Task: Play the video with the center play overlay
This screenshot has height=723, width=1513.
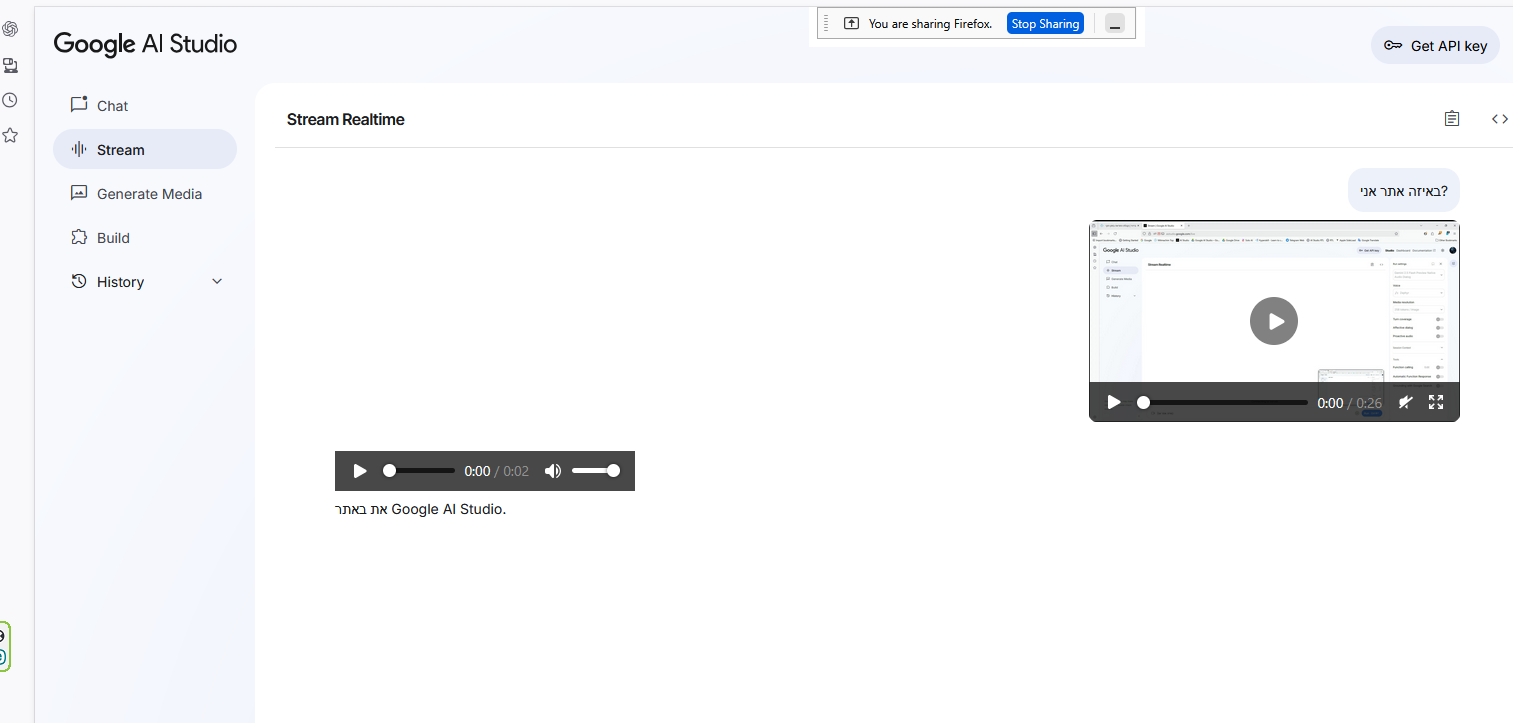Action: 1274,322
